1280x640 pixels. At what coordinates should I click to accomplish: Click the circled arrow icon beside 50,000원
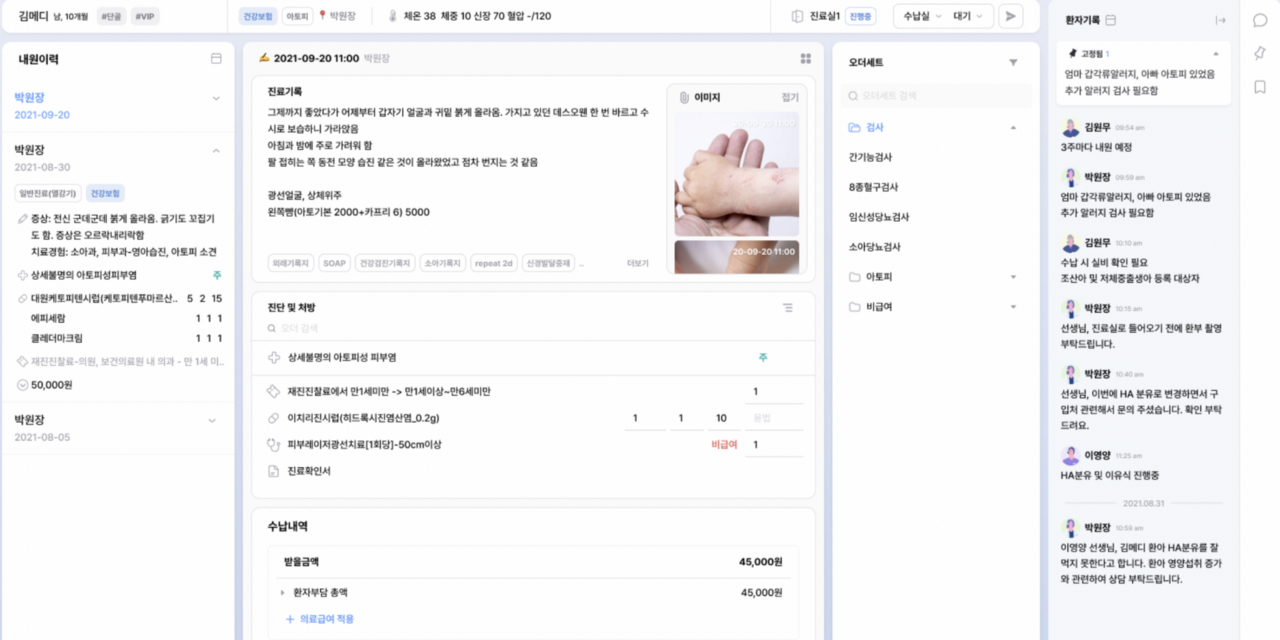[x=22, y=385]
